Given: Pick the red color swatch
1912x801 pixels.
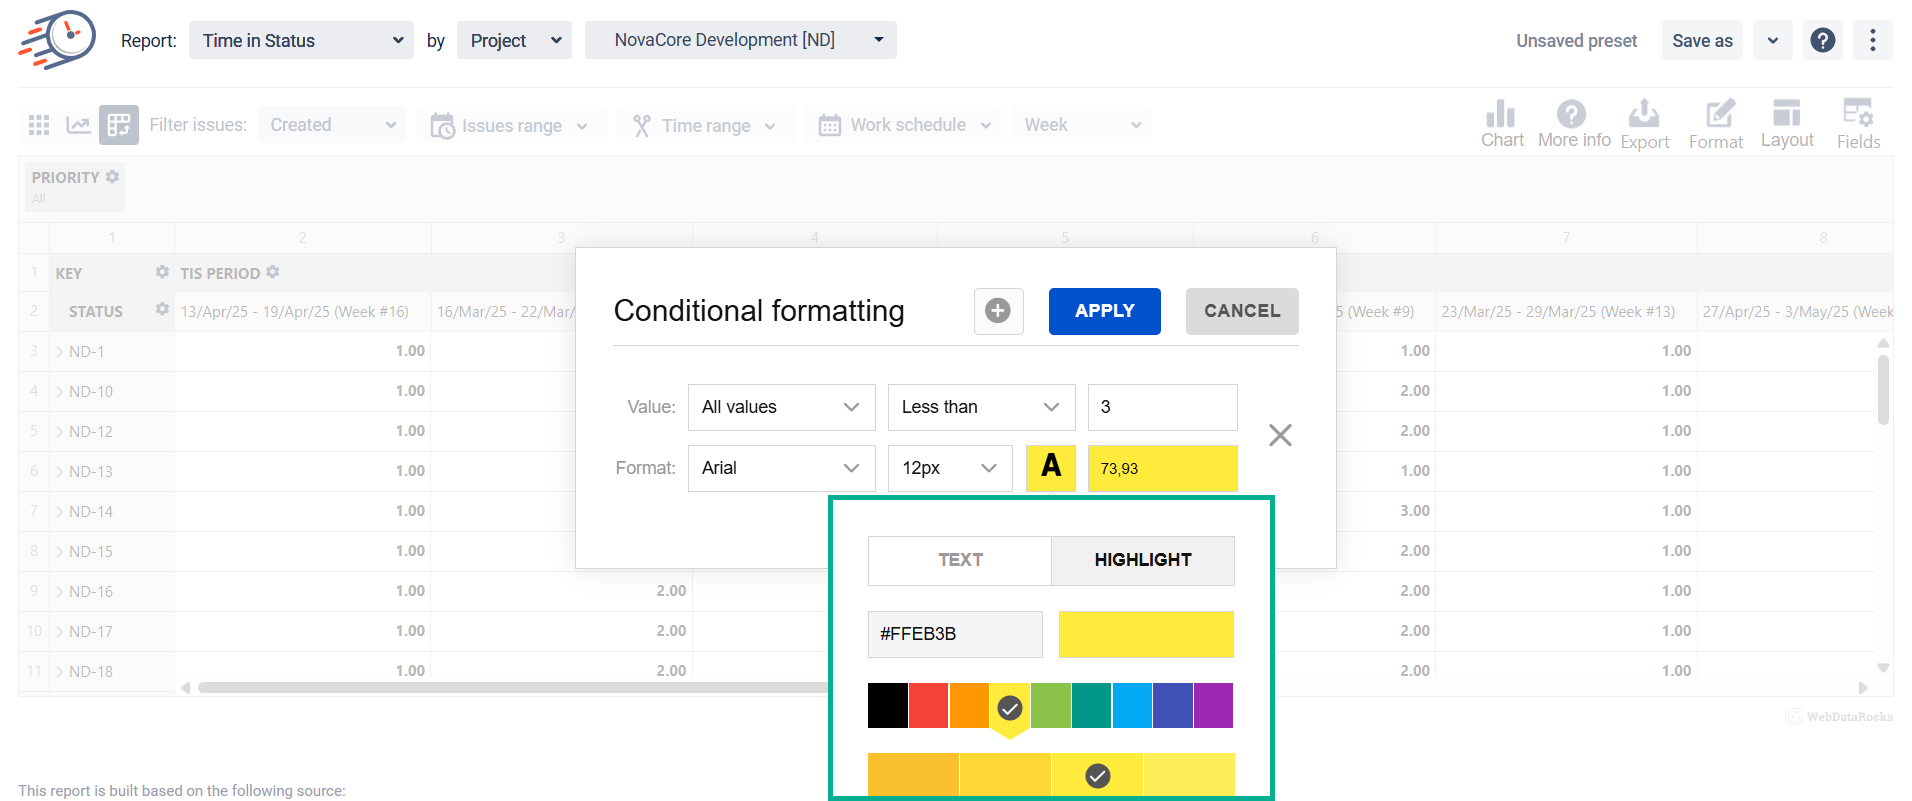Looking at the screenshot, I should 928,706.
